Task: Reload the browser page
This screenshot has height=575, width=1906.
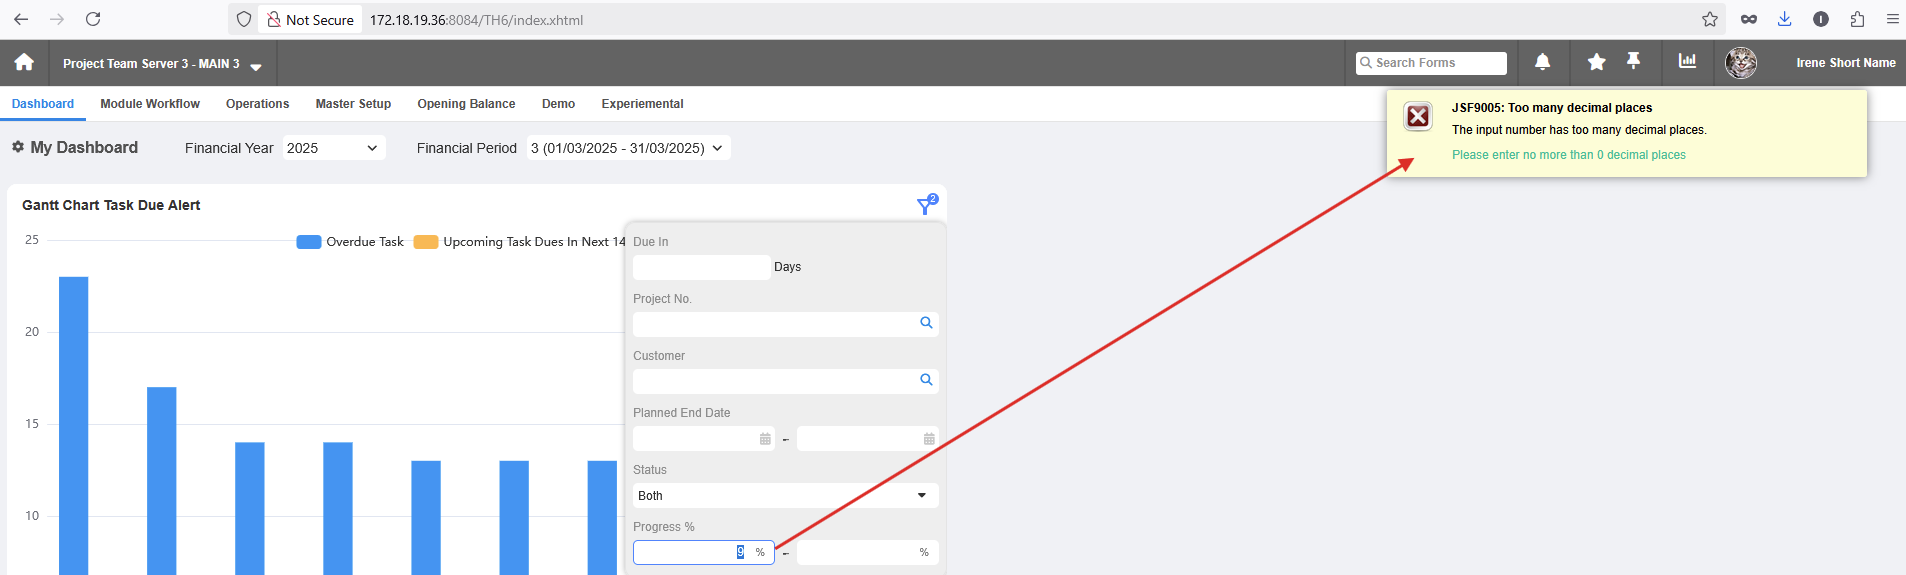Action: [93, 19]
